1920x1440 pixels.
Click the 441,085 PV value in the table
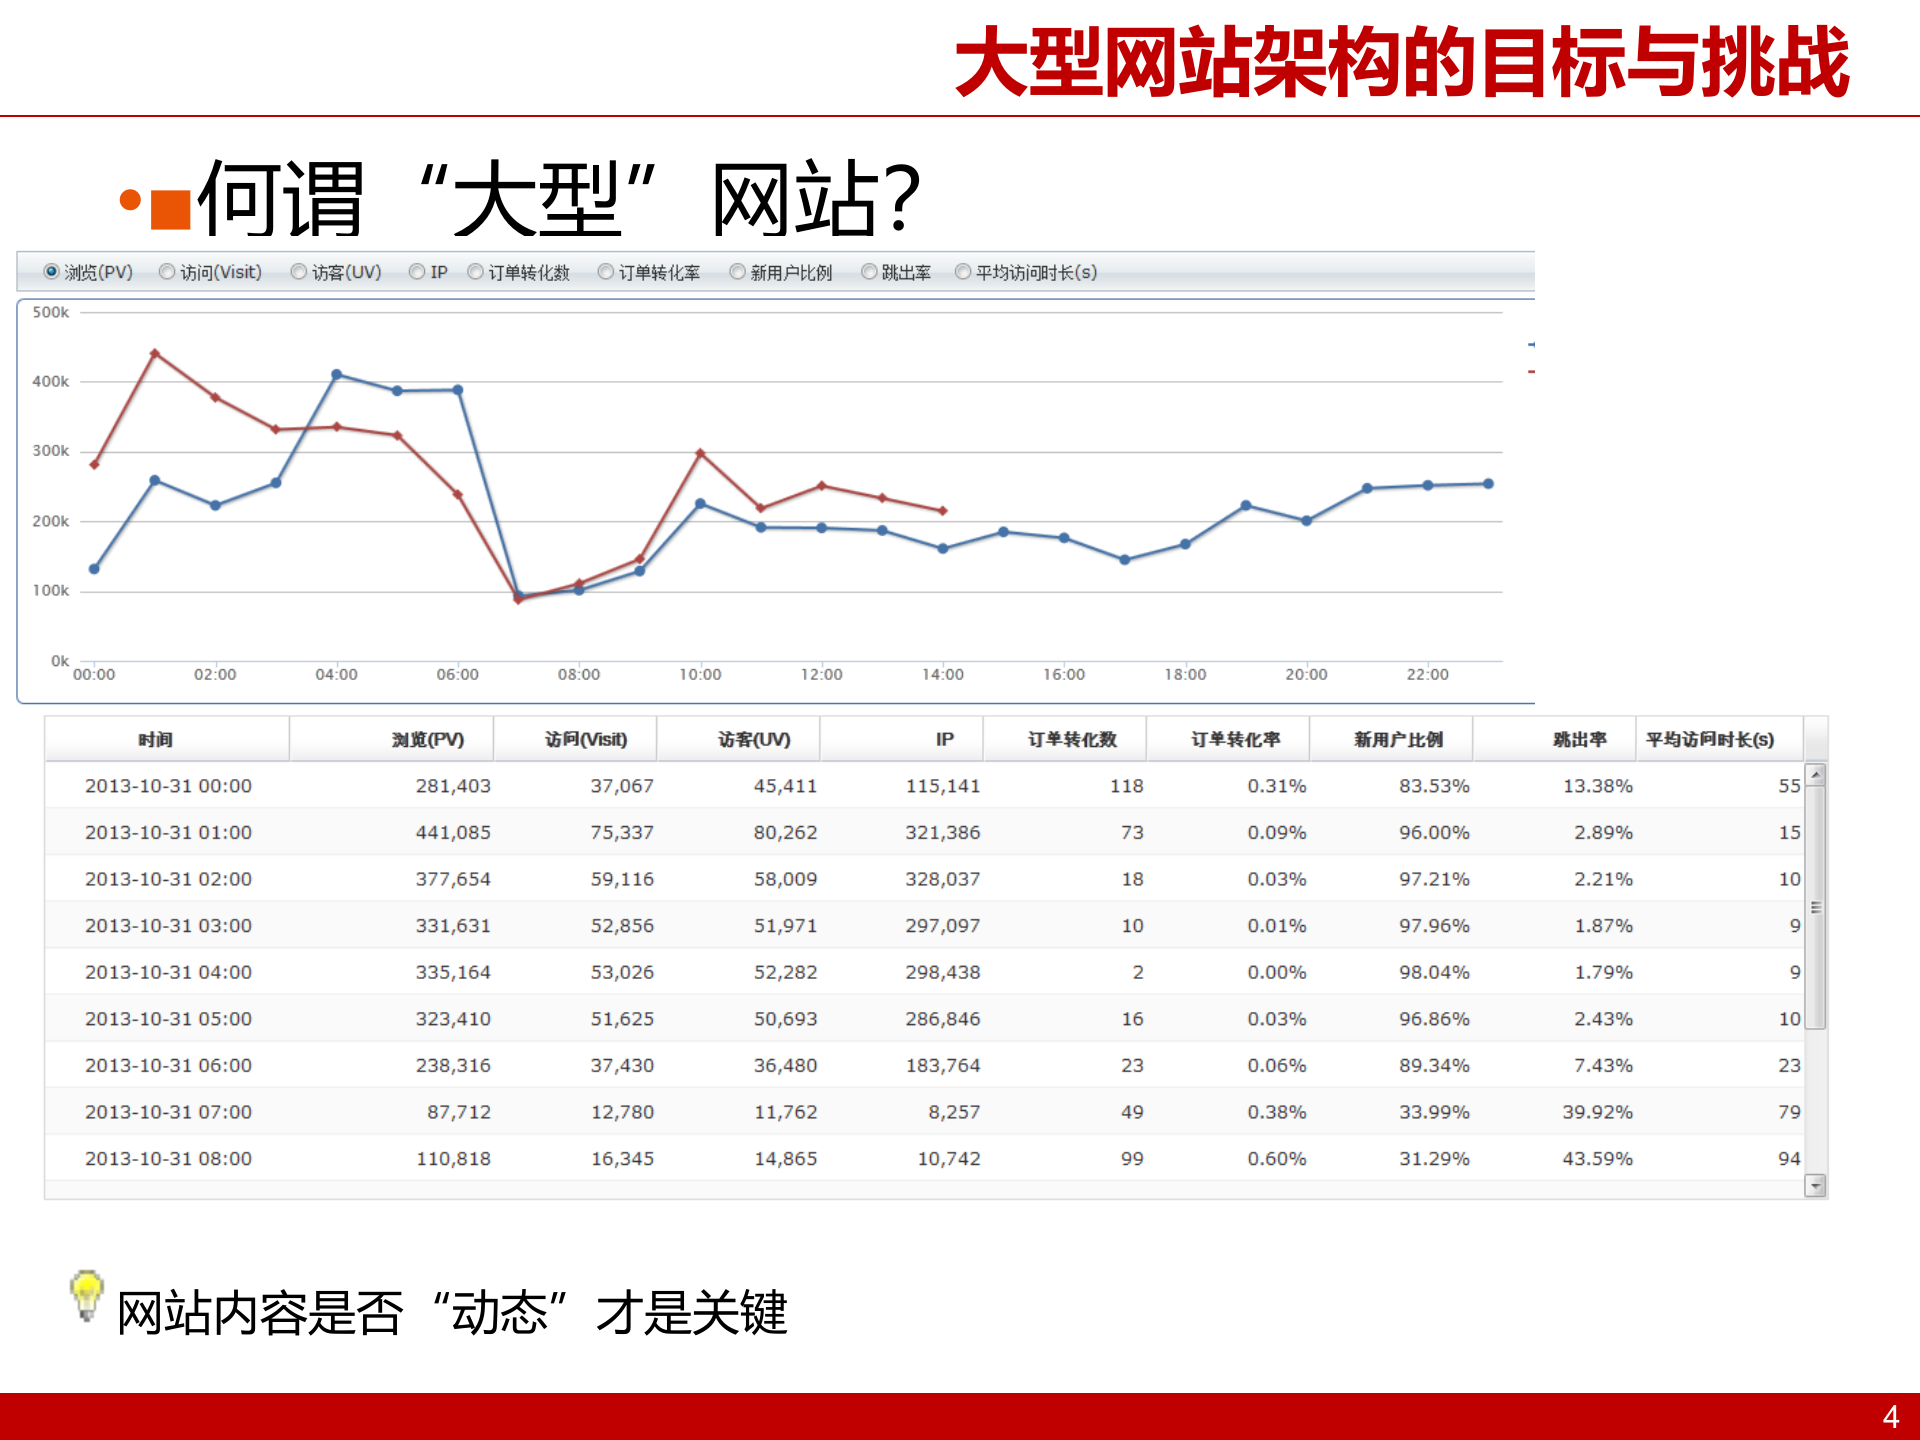point(454,832)
